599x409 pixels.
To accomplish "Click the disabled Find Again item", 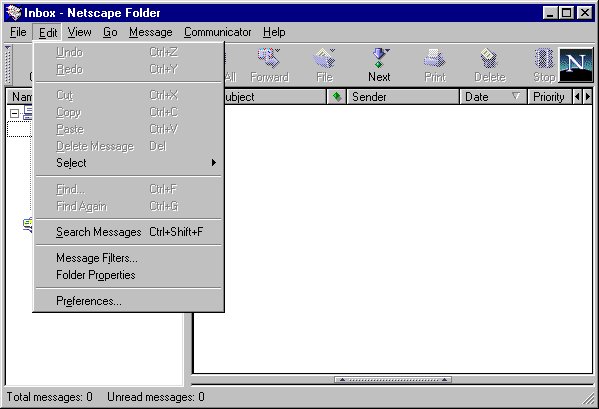I will (x=129, y=206).
